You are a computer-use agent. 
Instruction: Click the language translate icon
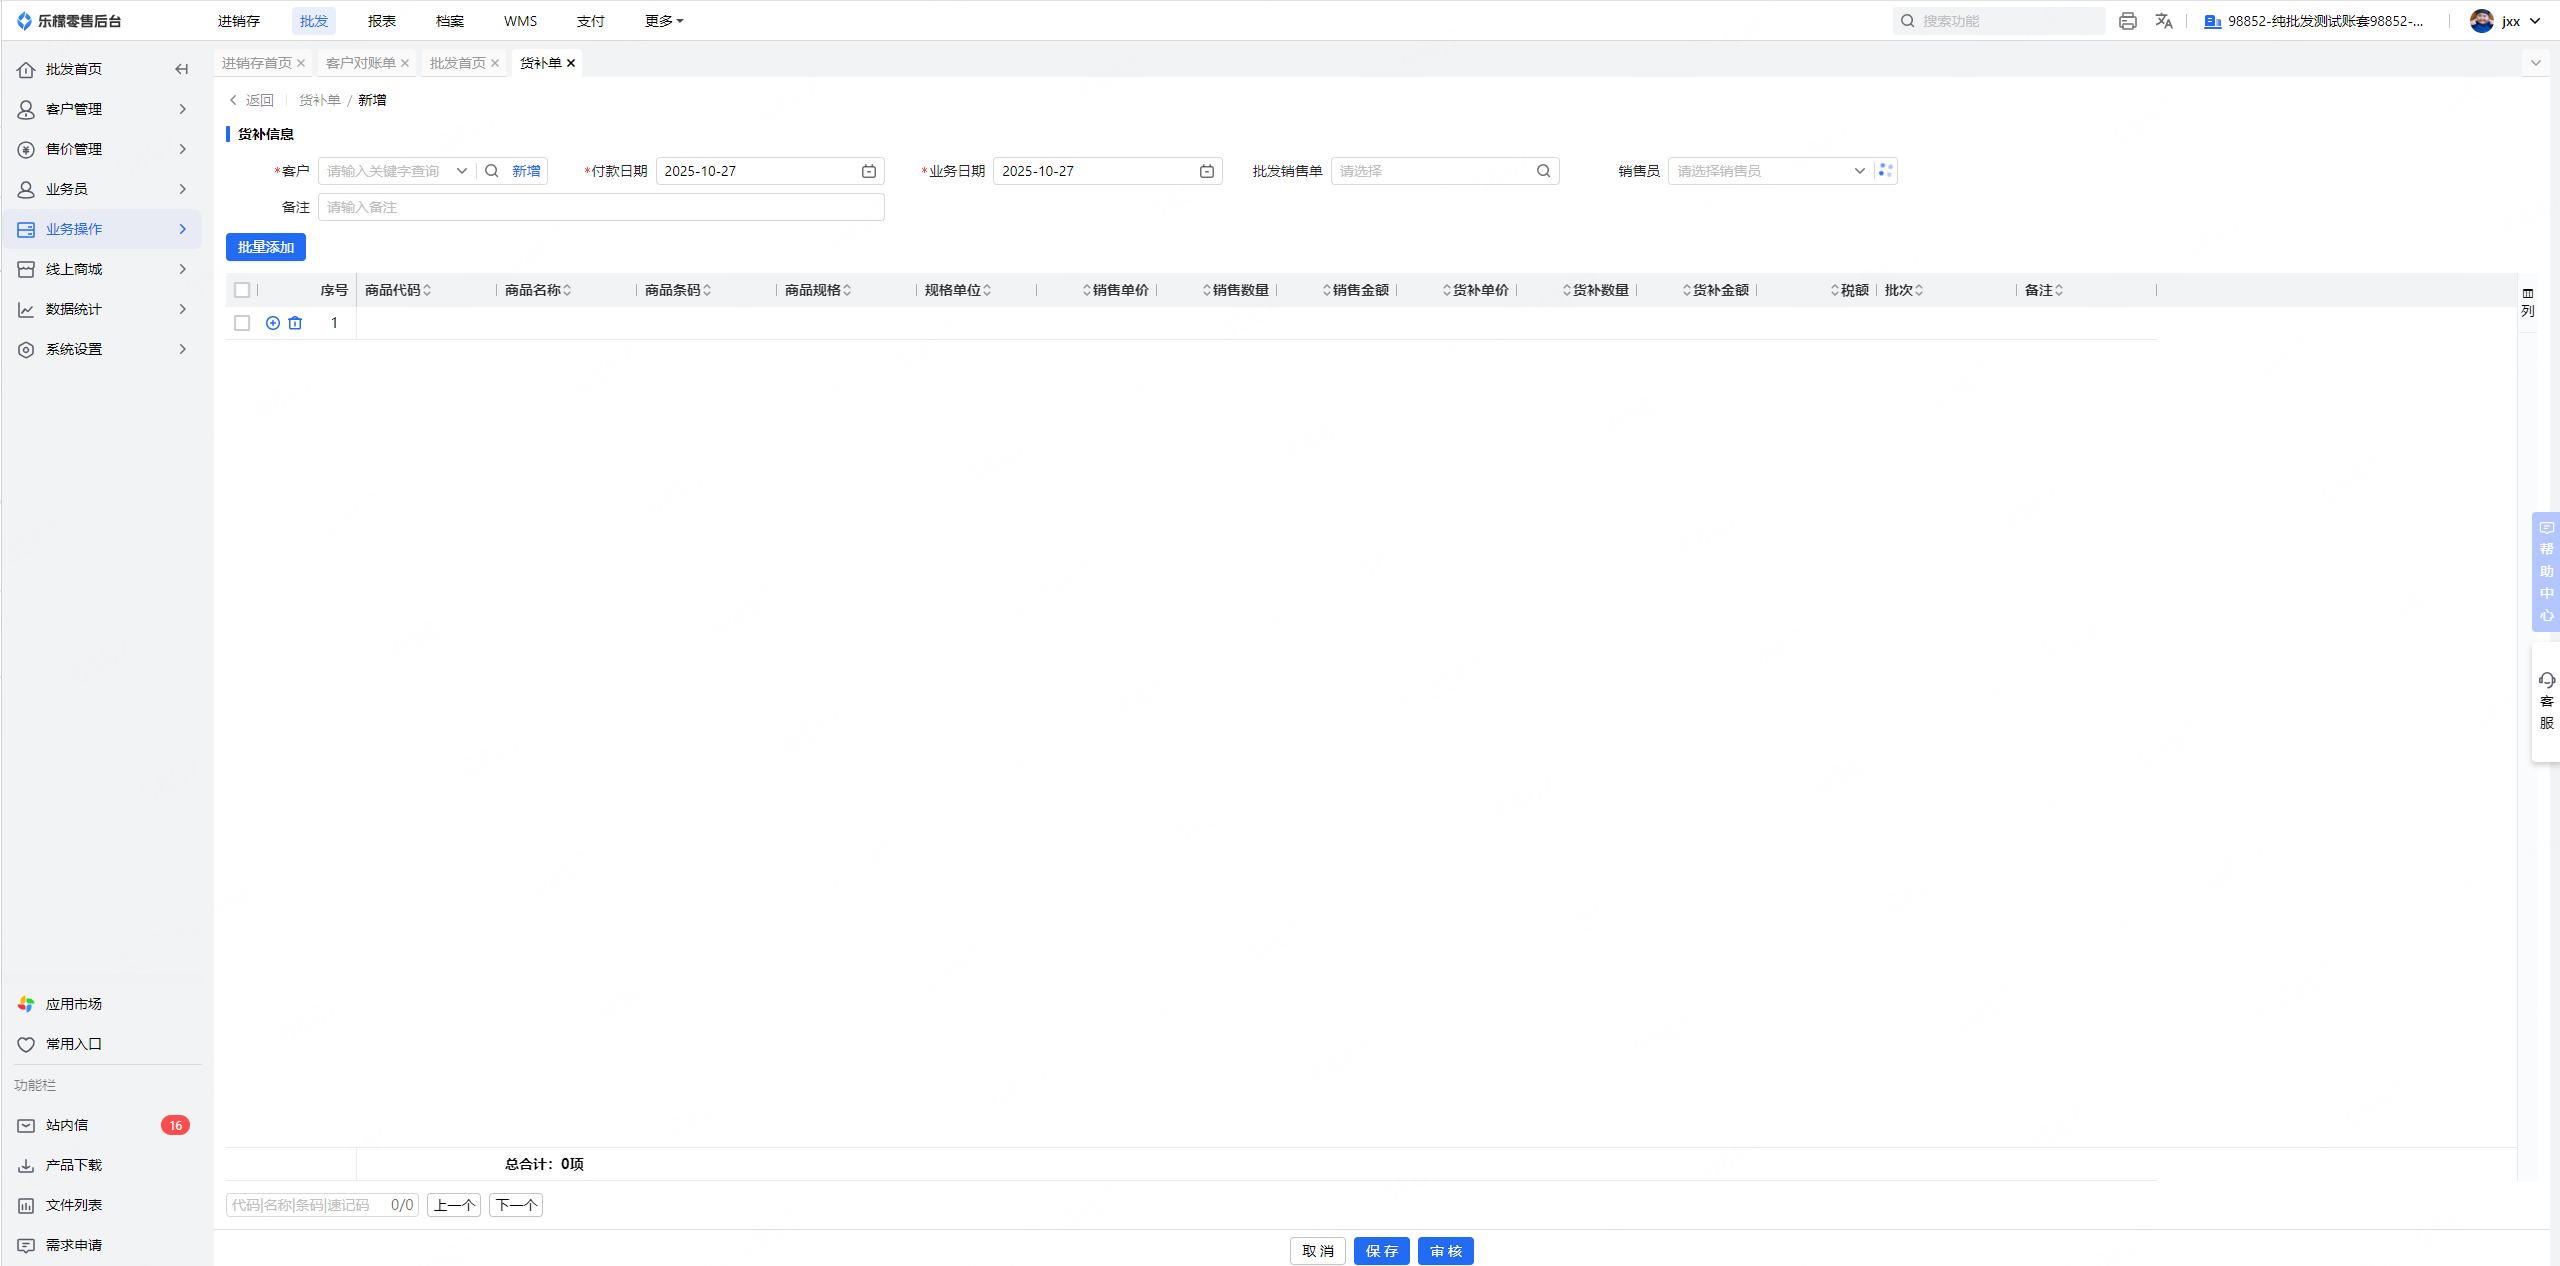click(2164, 21)
